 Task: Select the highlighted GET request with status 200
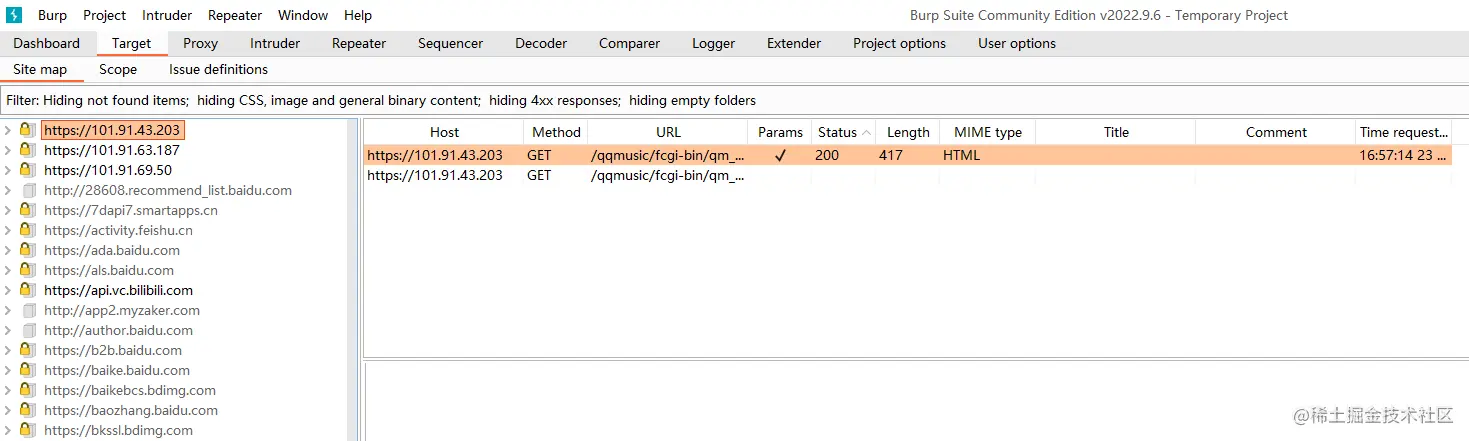pos(908,155)
